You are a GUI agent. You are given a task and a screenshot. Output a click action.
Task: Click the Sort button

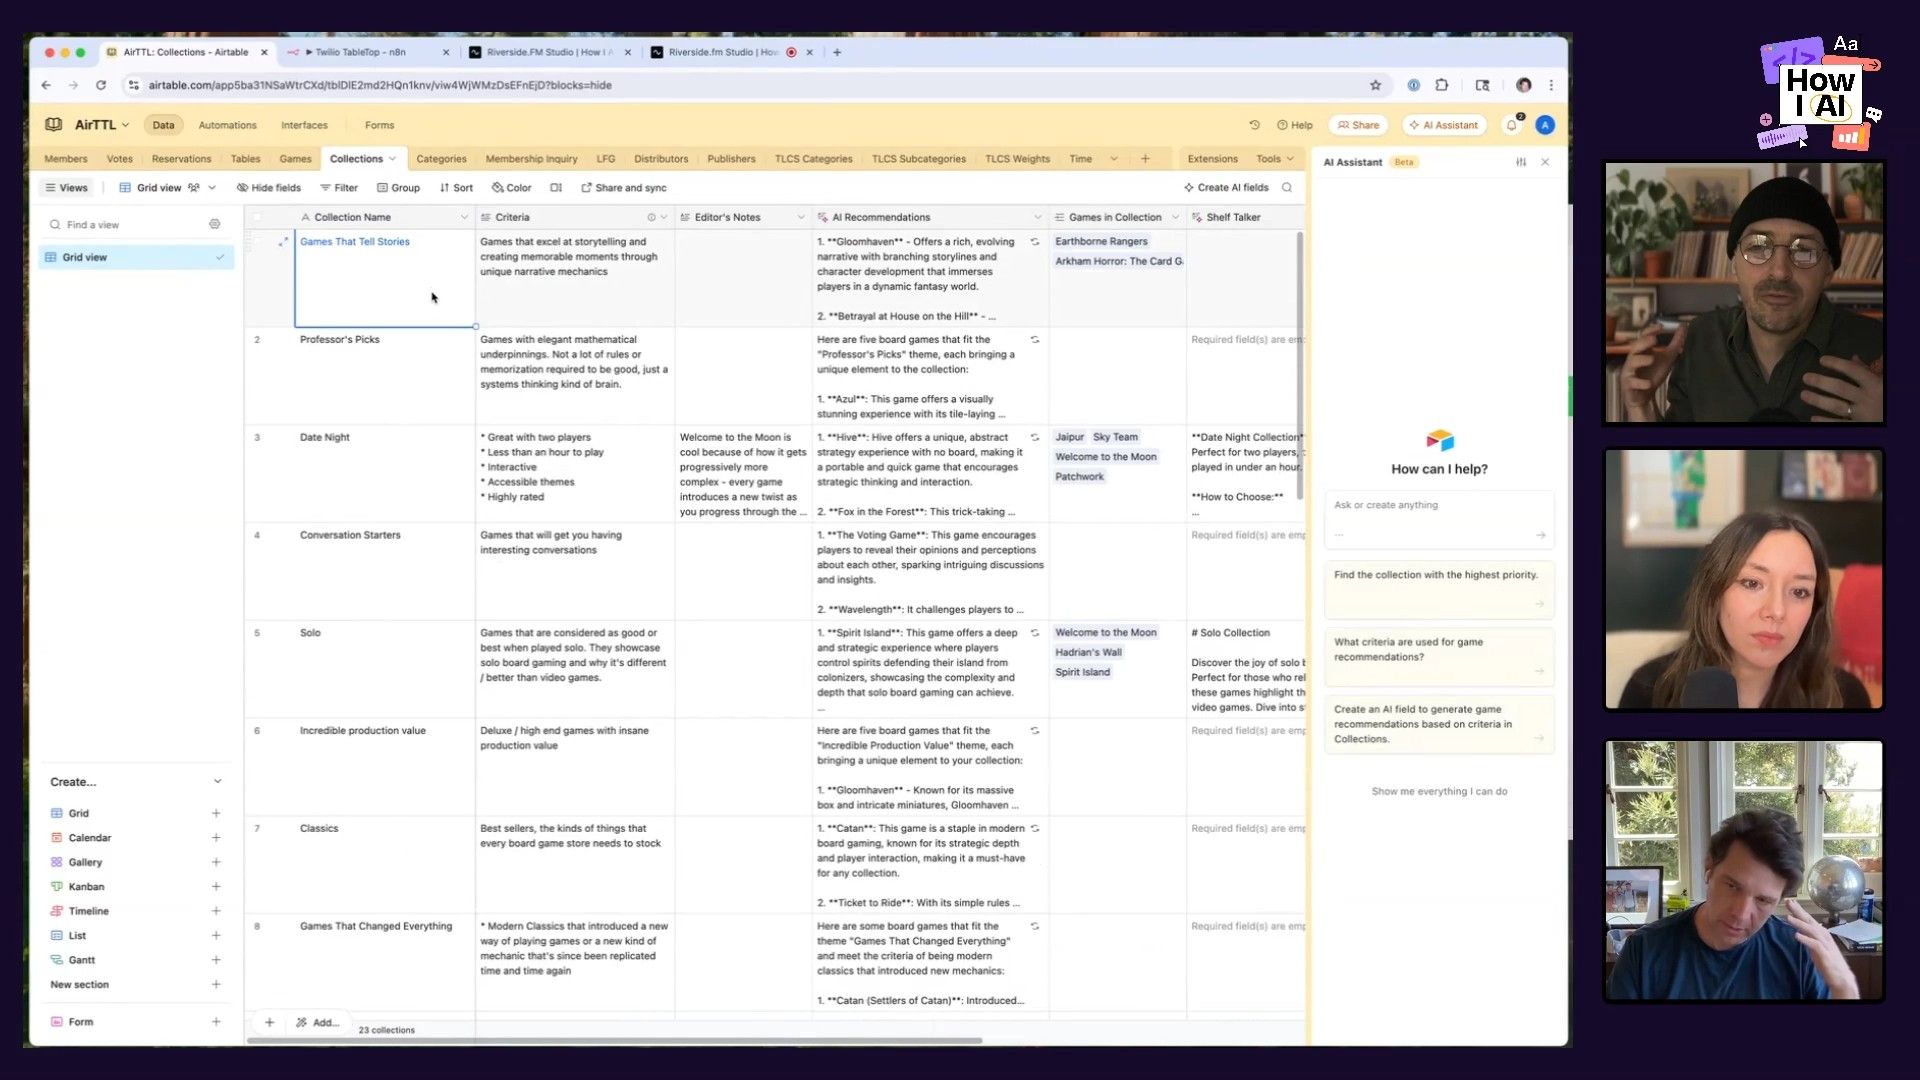(x=456, y=188)
